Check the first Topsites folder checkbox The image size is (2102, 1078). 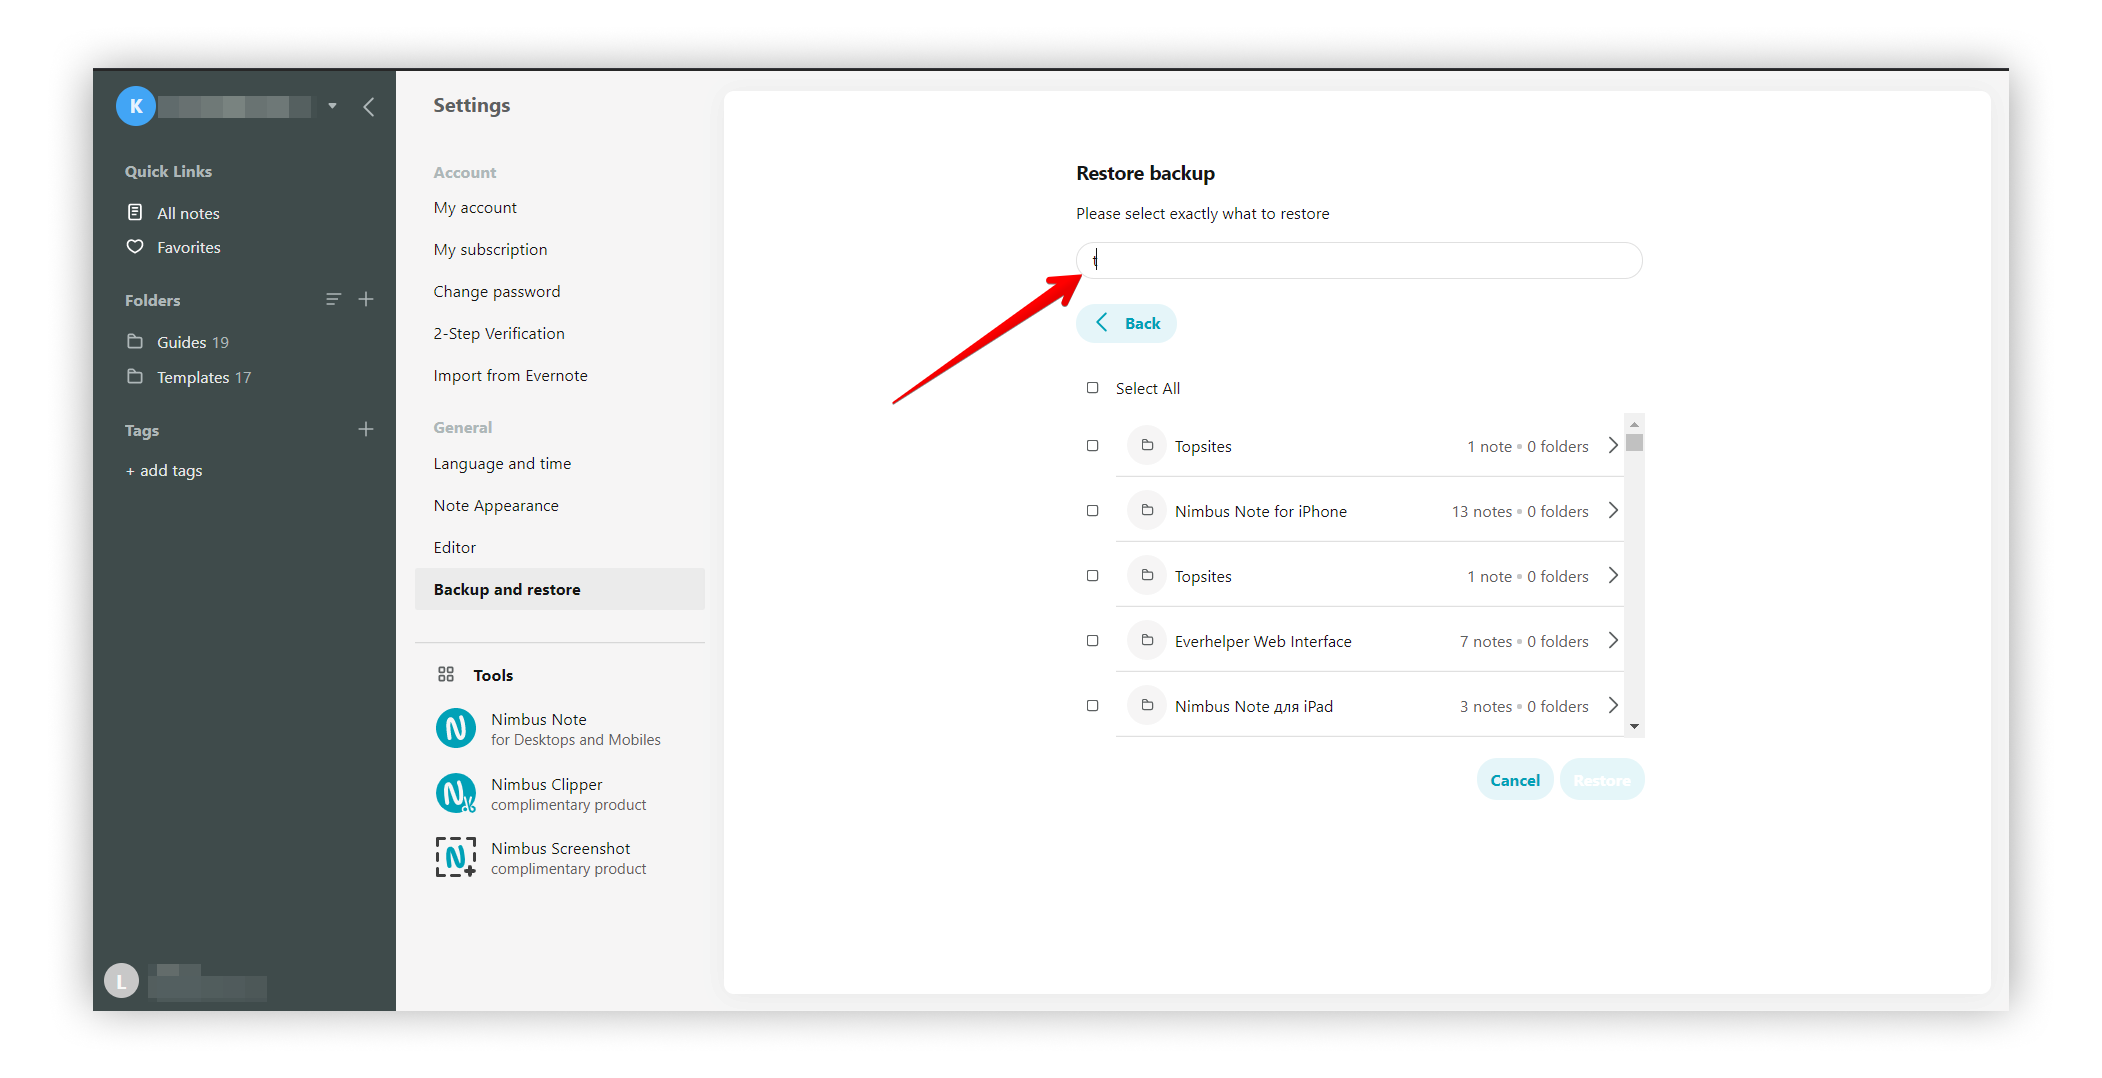(1092, 446)
